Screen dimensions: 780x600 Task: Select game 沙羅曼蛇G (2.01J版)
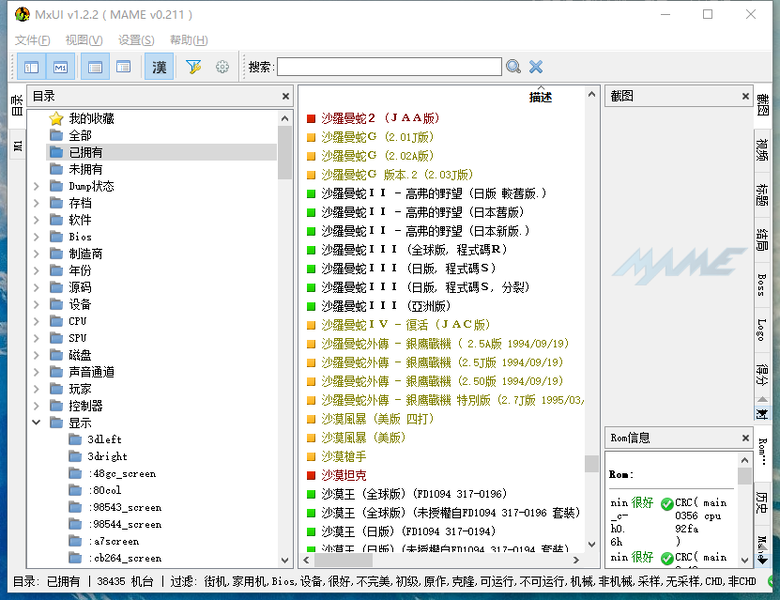(x=378, y=137)
